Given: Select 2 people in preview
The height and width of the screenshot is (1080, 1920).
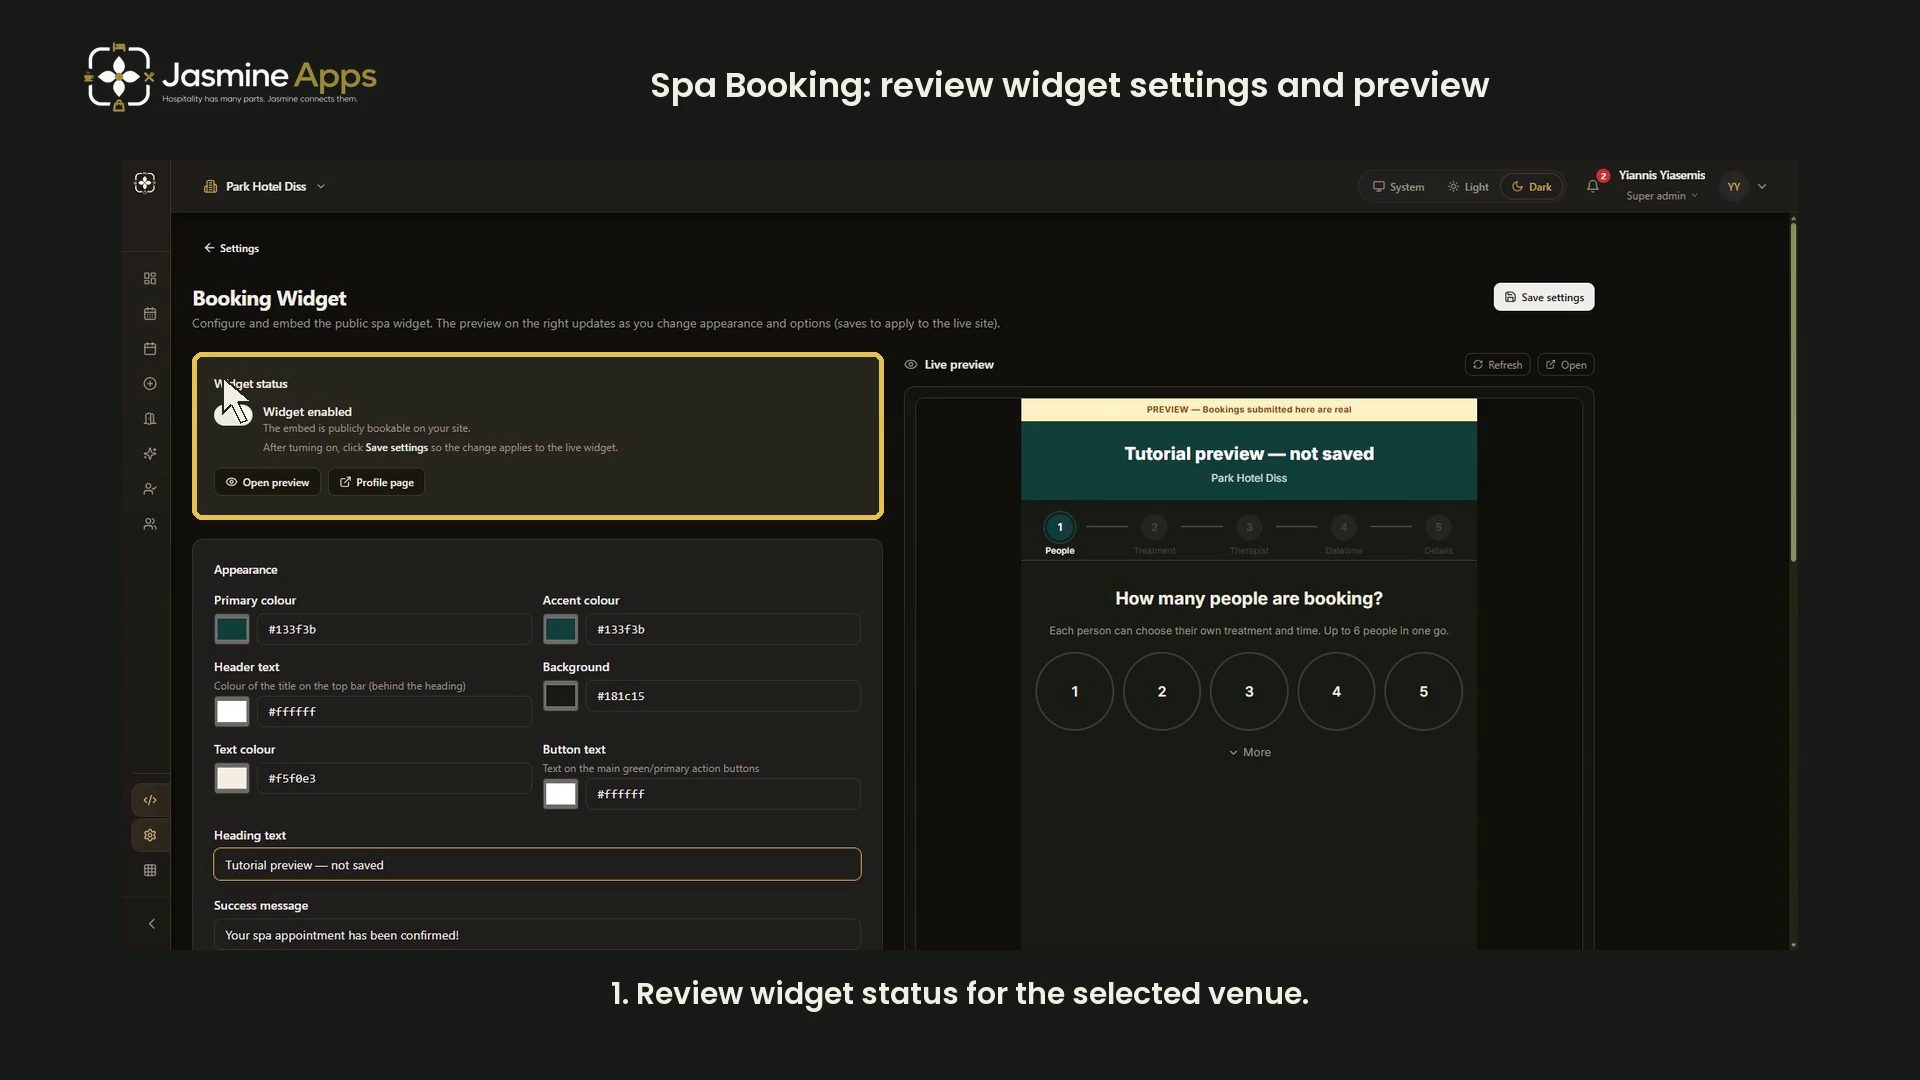Looking at the screenshot, I should [x=1162, y=692].
